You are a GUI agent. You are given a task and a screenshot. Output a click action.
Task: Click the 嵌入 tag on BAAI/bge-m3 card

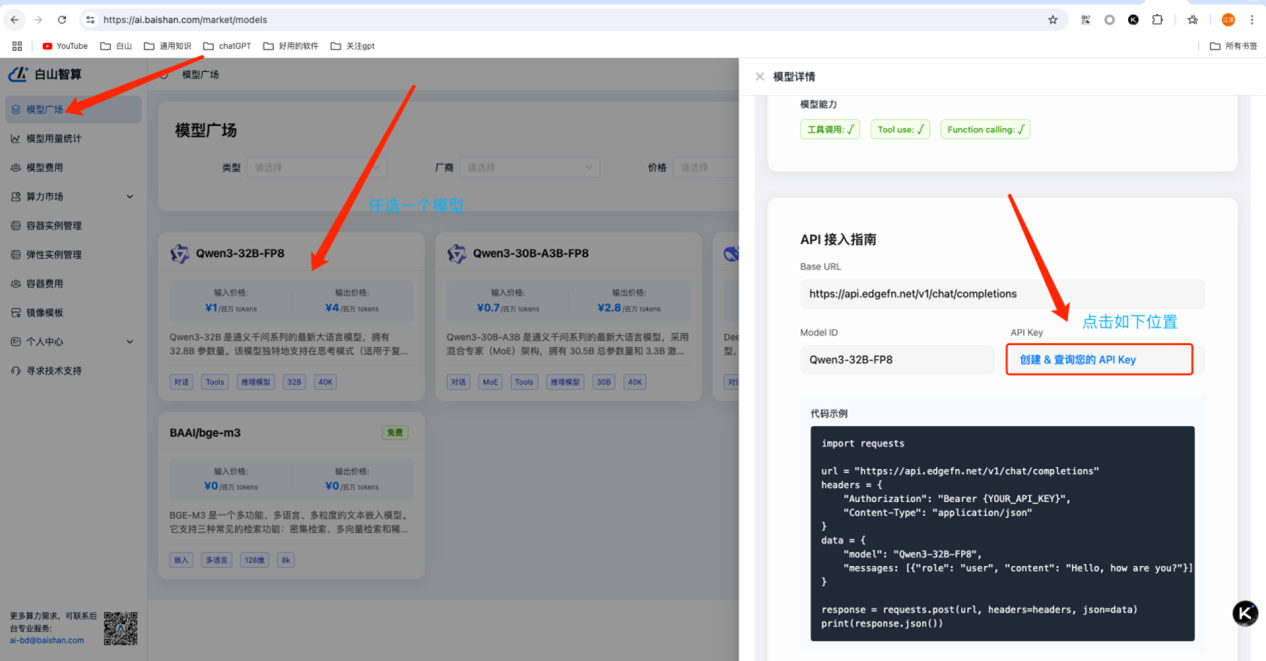pos(181,561)
